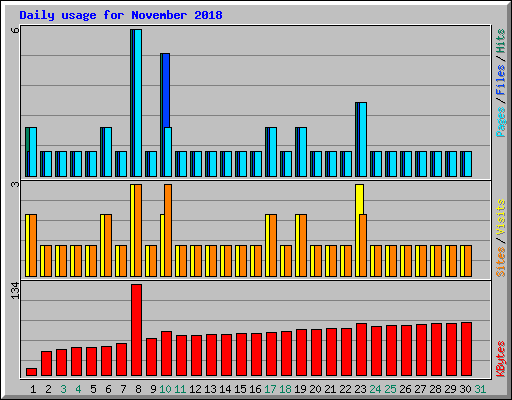The width and height of the screenshot is (512, 400).
Task: Click the day 21 axis label
Action: tap(330, 389)
